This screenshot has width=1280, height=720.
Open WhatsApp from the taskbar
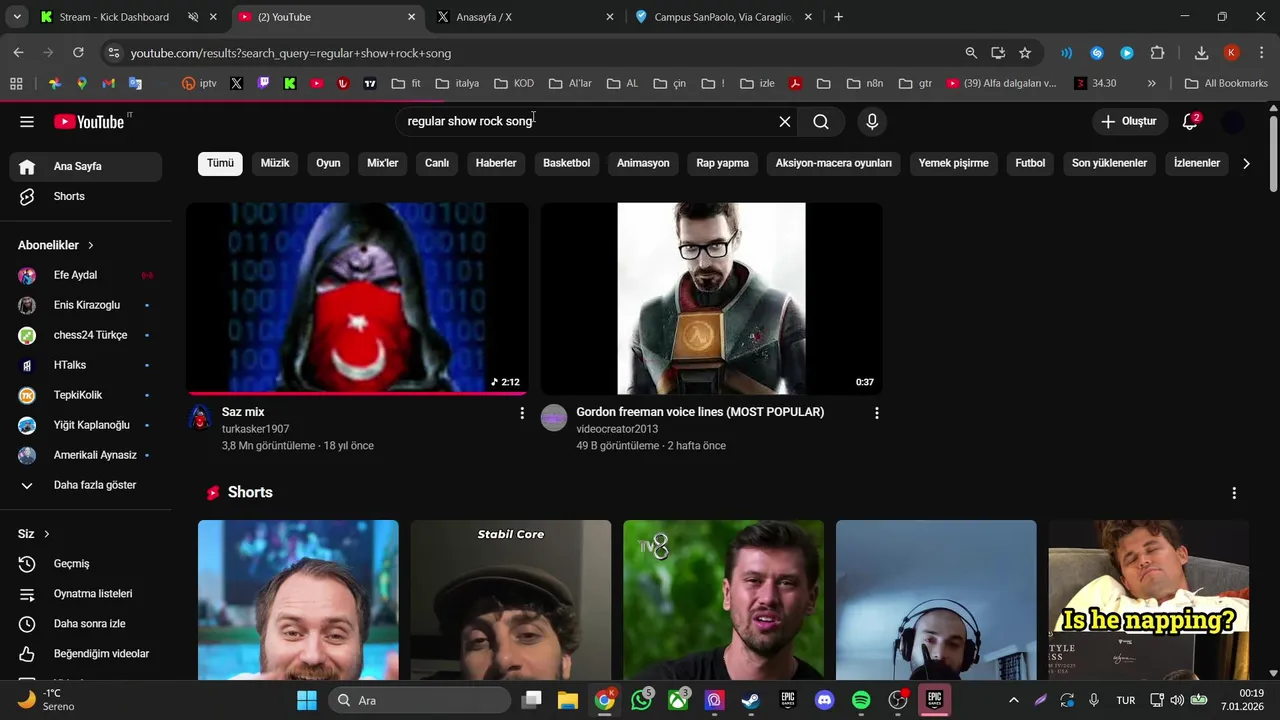click(641, 700)
